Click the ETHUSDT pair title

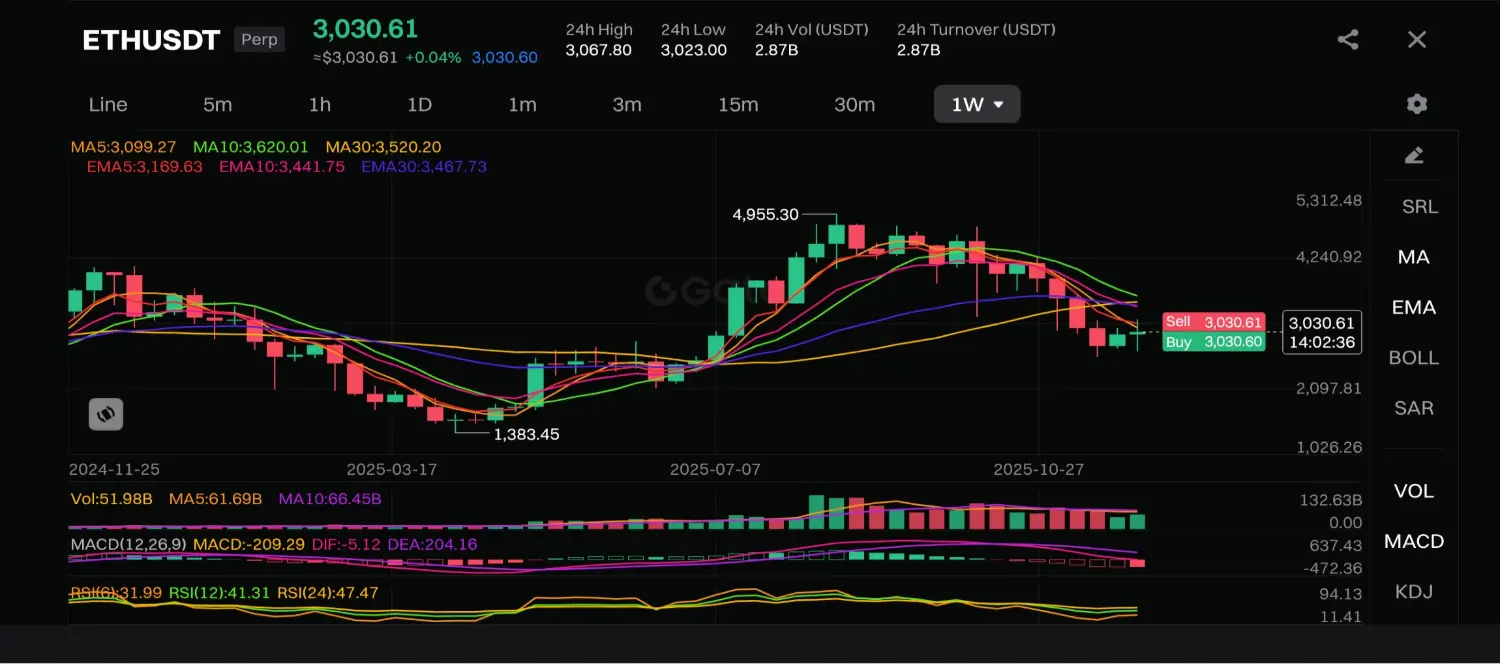coord(151,40)
